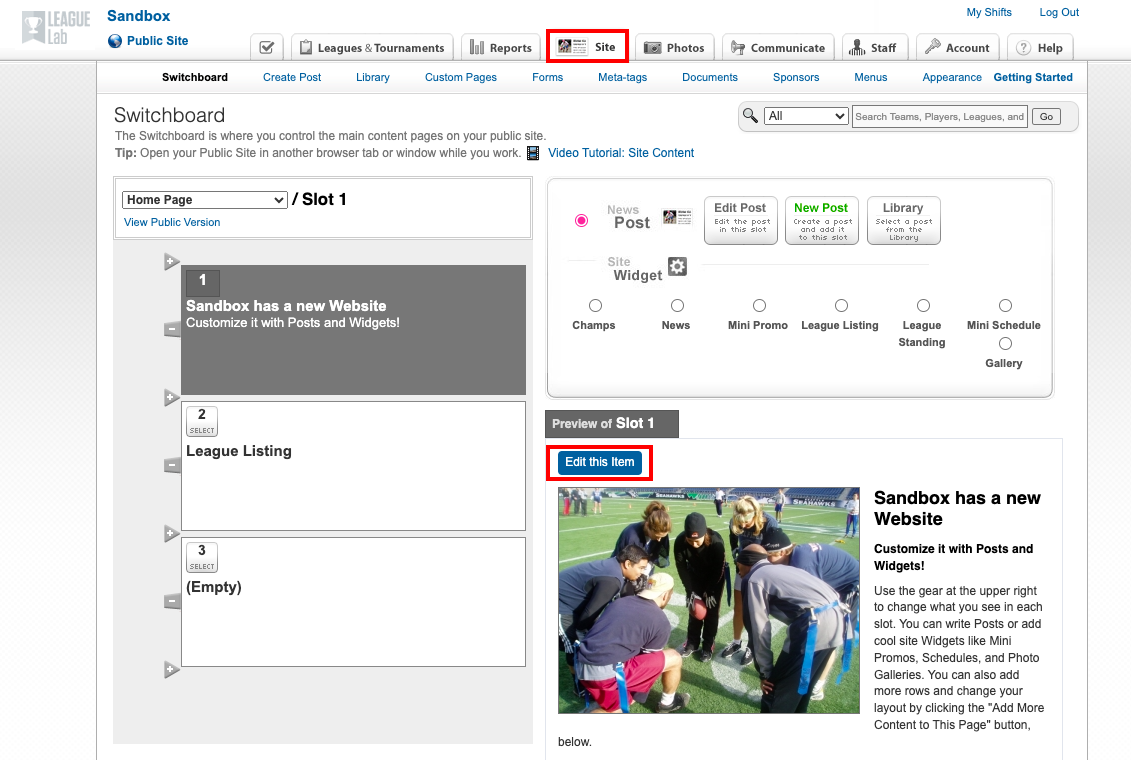Click the plus arrow between slots 2 and 3
The image size is (1131, 760).
click(x=171, y=534)
